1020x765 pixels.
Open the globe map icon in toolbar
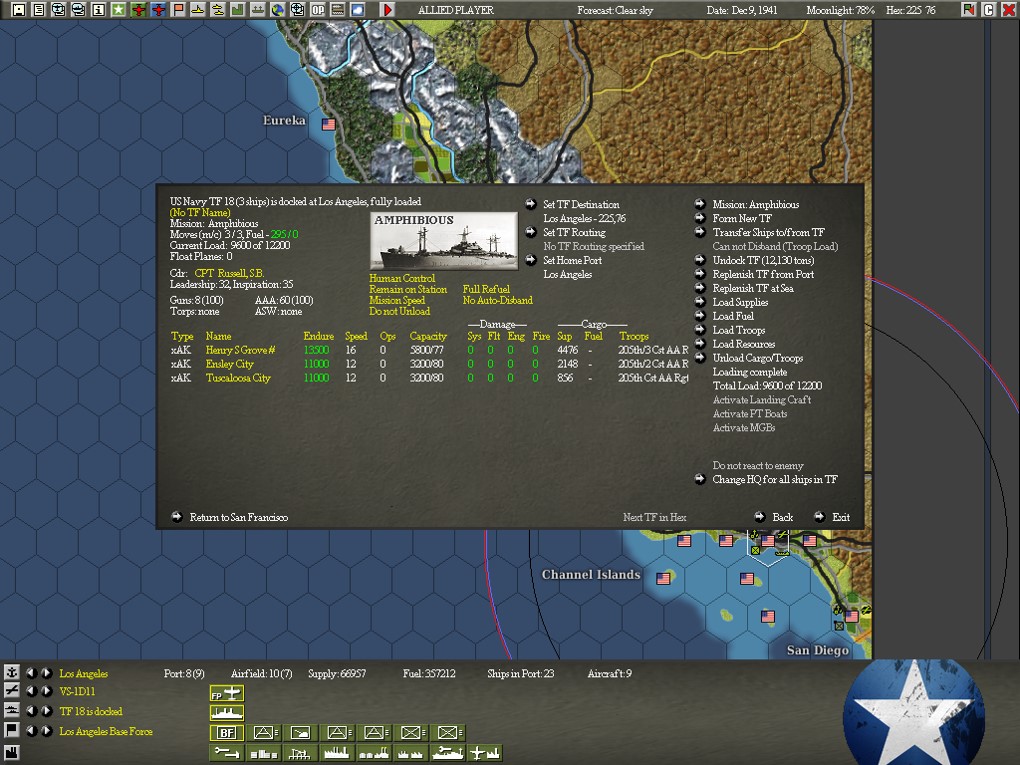[x=278, y=10]
